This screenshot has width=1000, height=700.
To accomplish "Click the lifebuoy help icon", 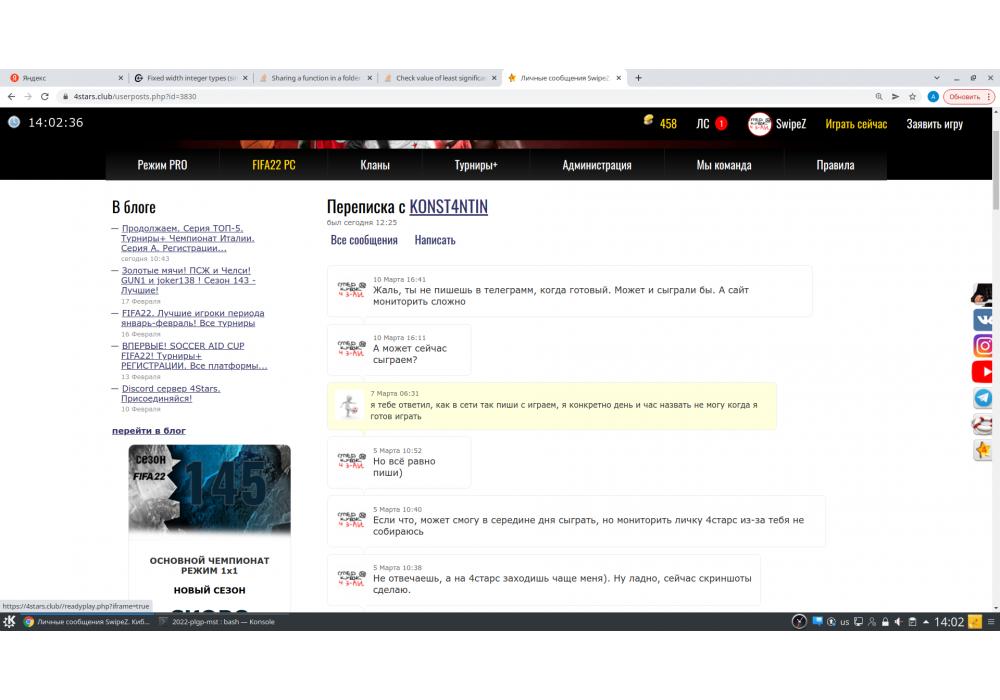I will click(x=984, y=424).
